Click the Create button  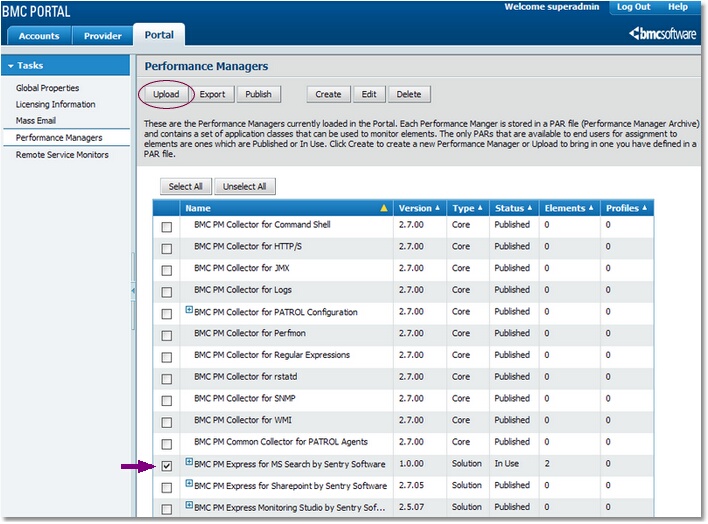pos(328,94)
